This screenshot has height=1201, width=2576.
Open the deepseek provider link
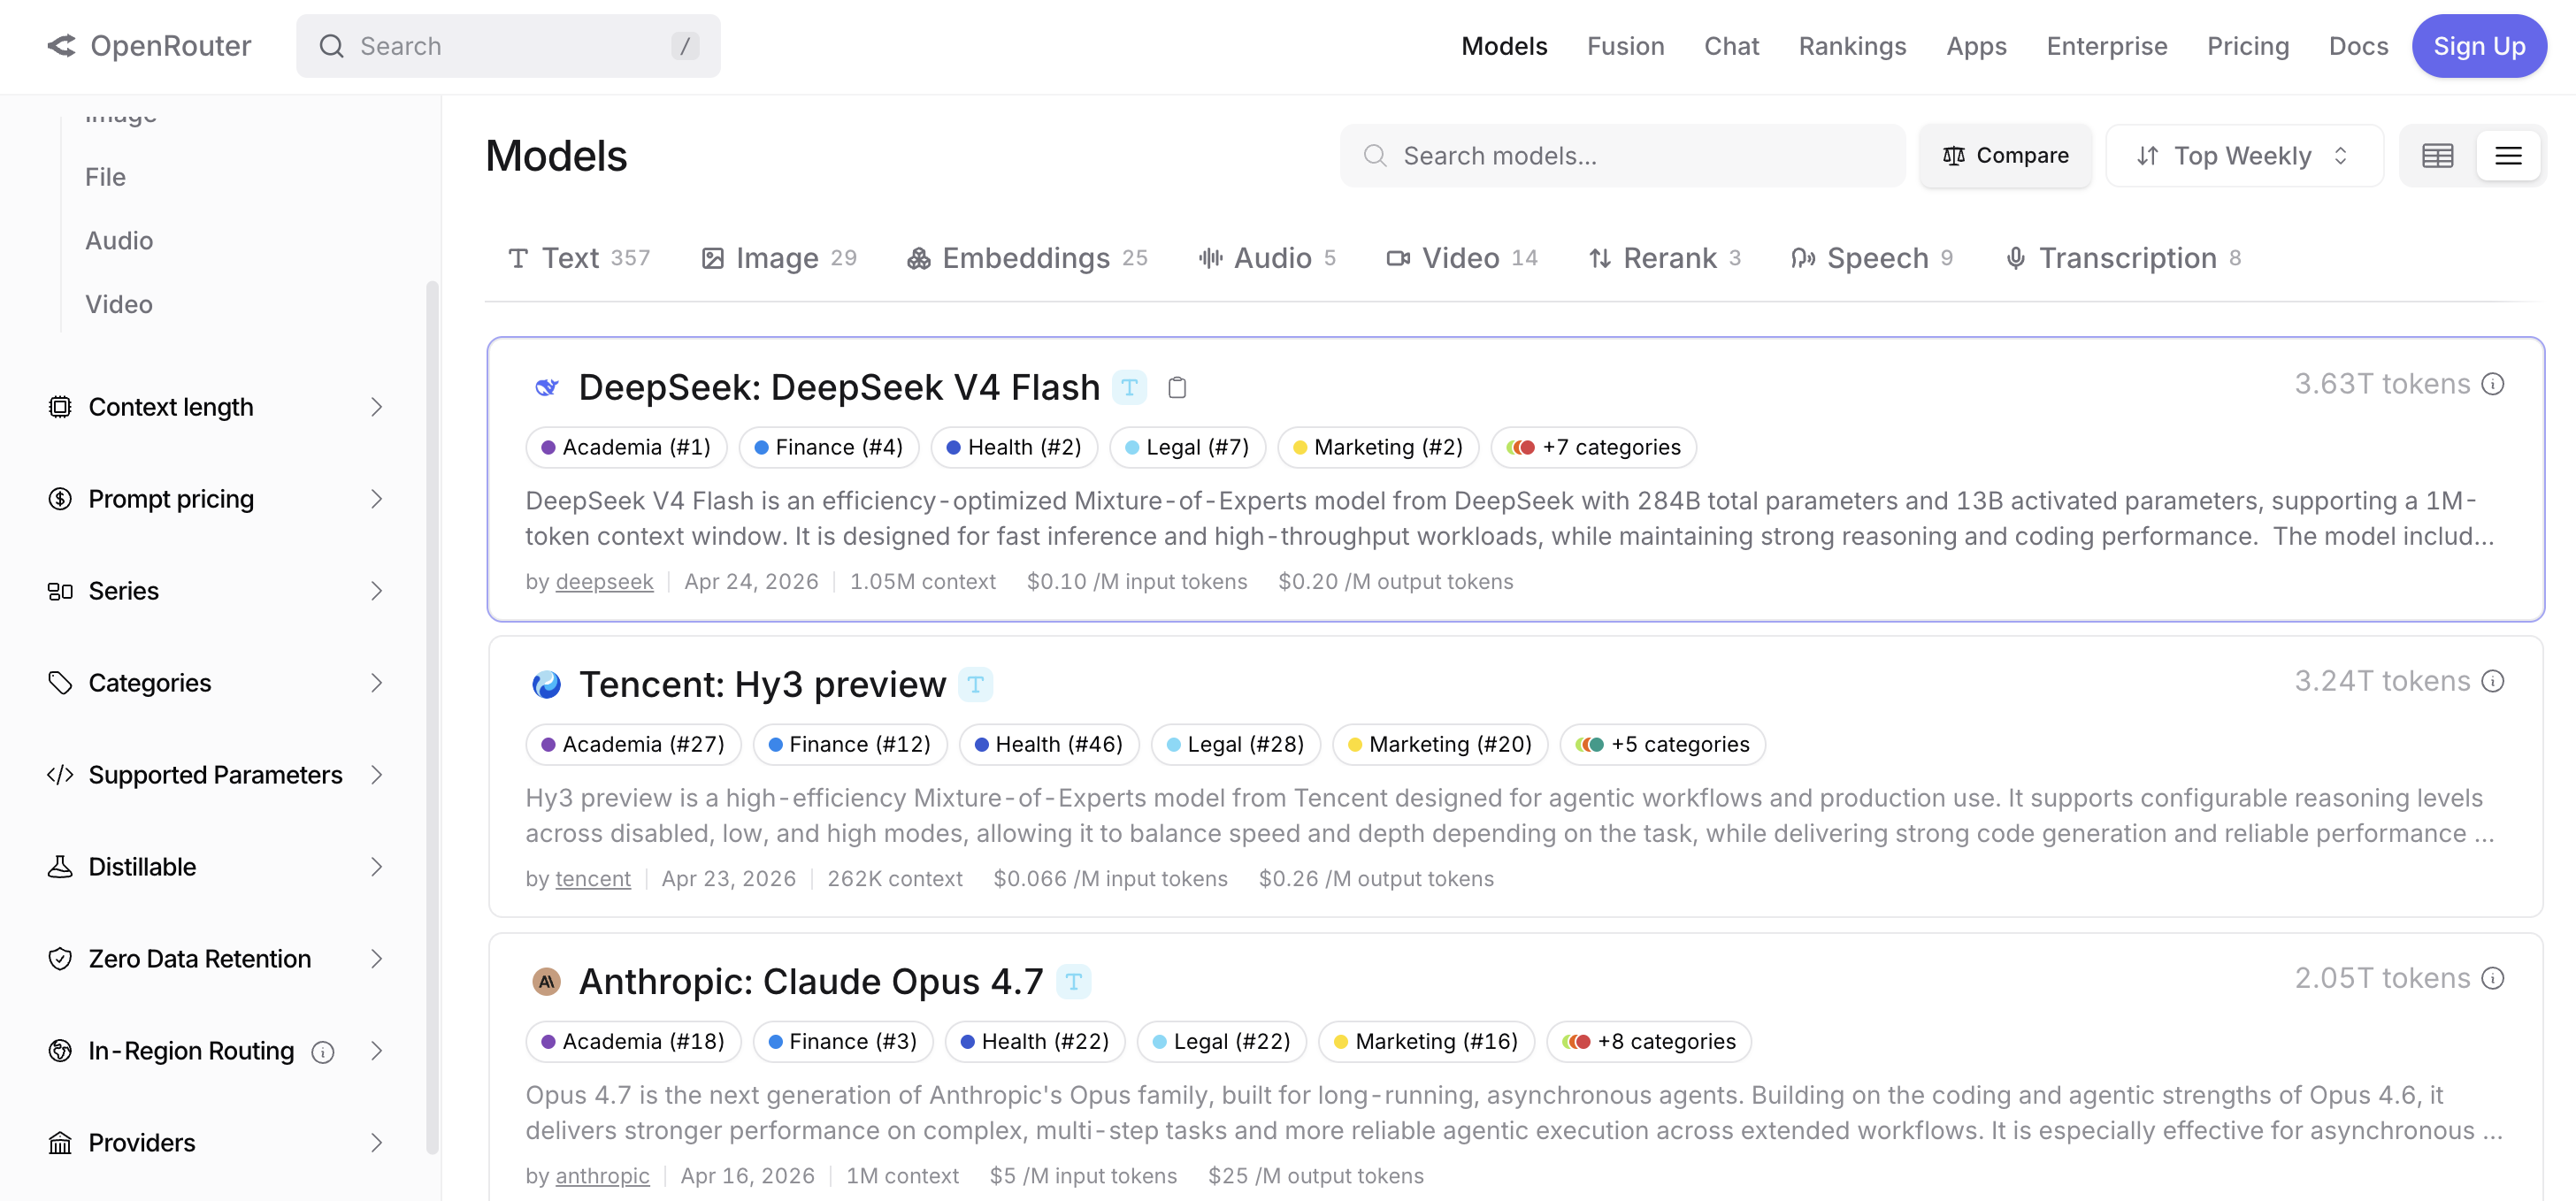click(x=604, y=582)
